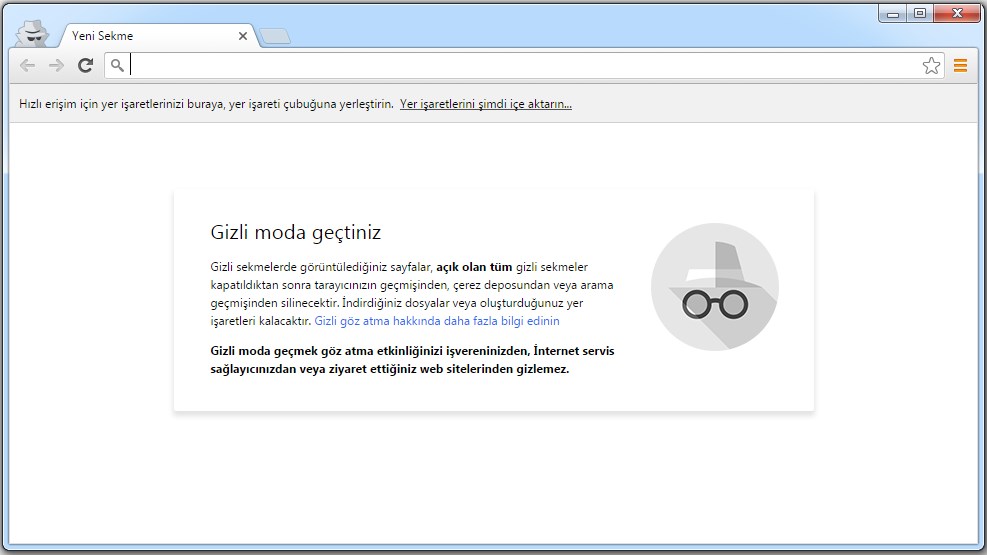Close the Yeni Sekme tab
Viewport: 987px width, 555px height.
pyautogui.click(x=243, y=36)
